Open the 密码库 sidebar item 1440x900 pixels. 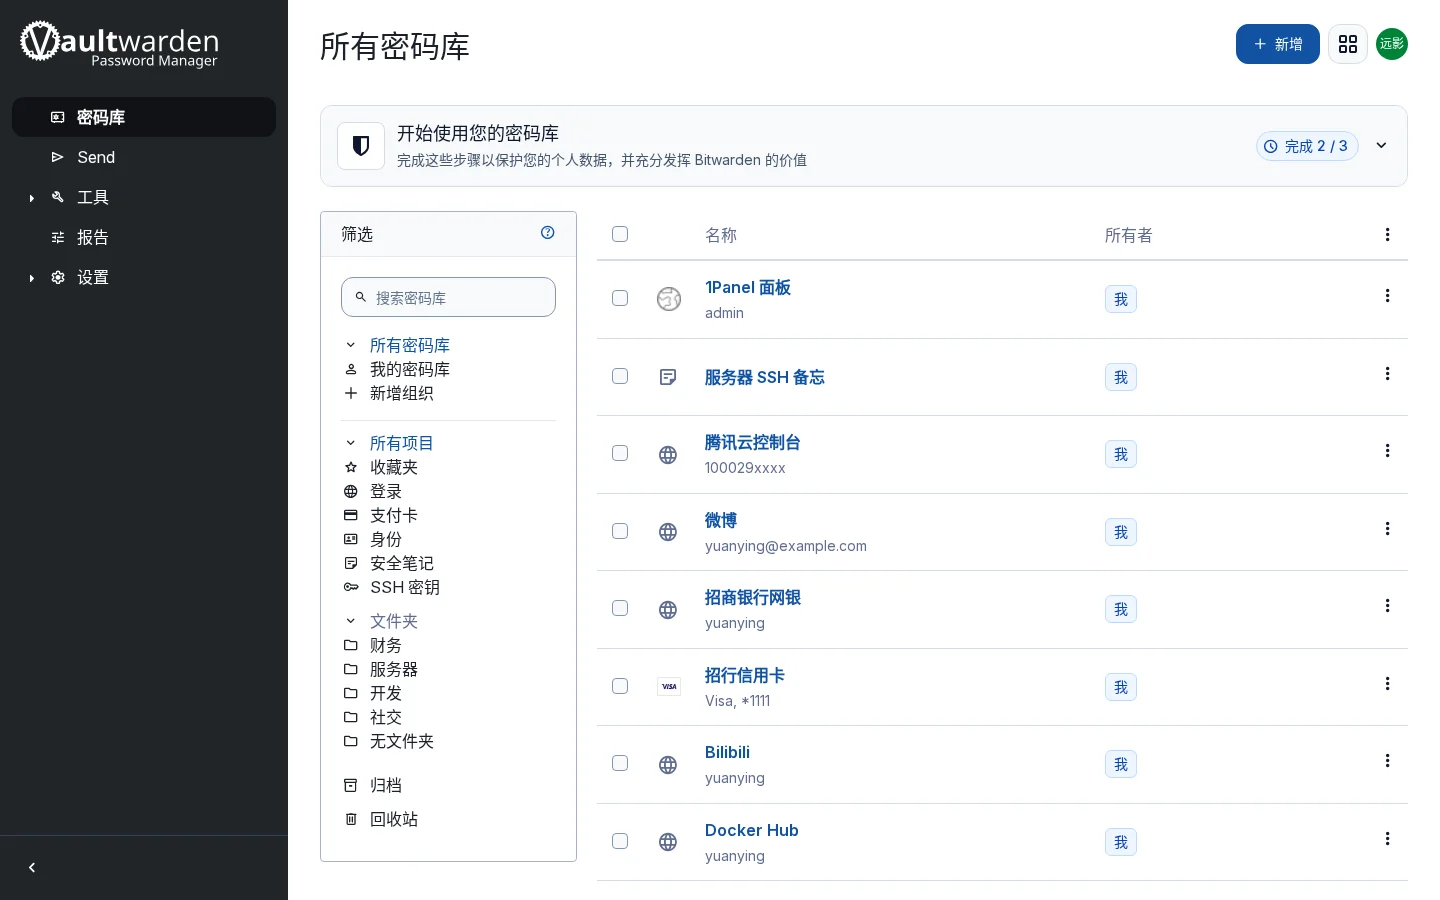tap(144, 117)
